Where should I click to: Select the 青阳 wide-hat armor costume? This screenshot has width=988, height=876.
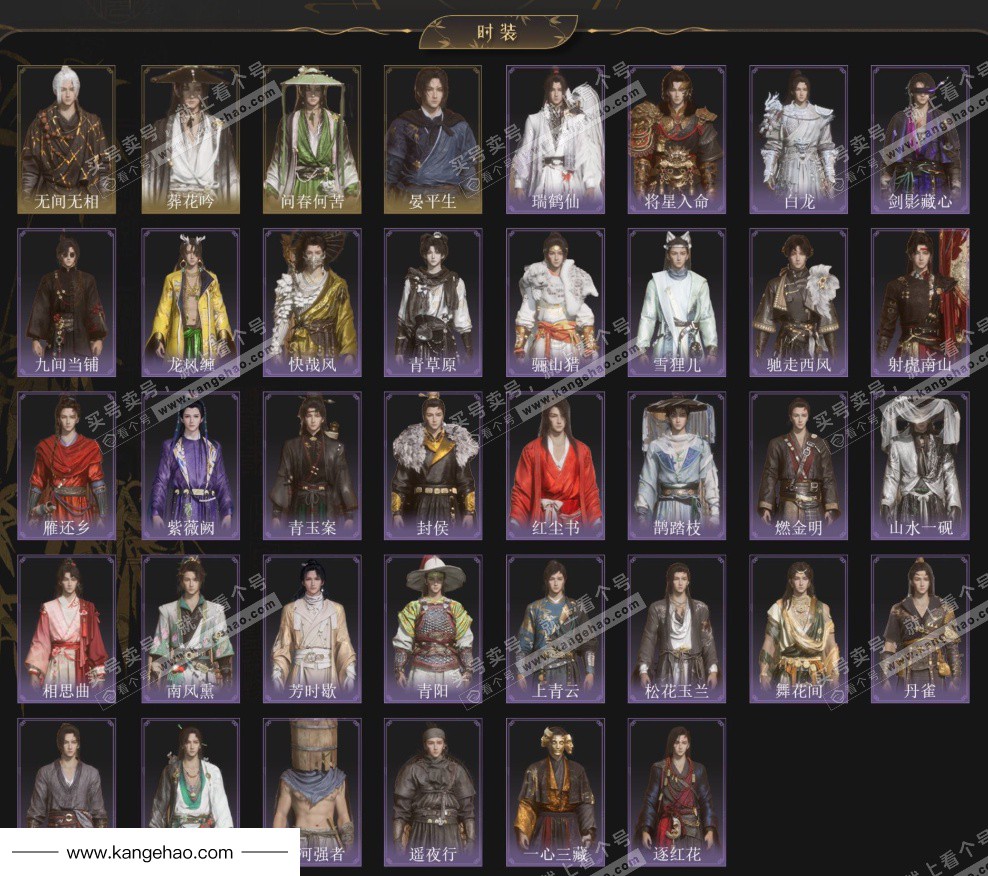(433, 628)
